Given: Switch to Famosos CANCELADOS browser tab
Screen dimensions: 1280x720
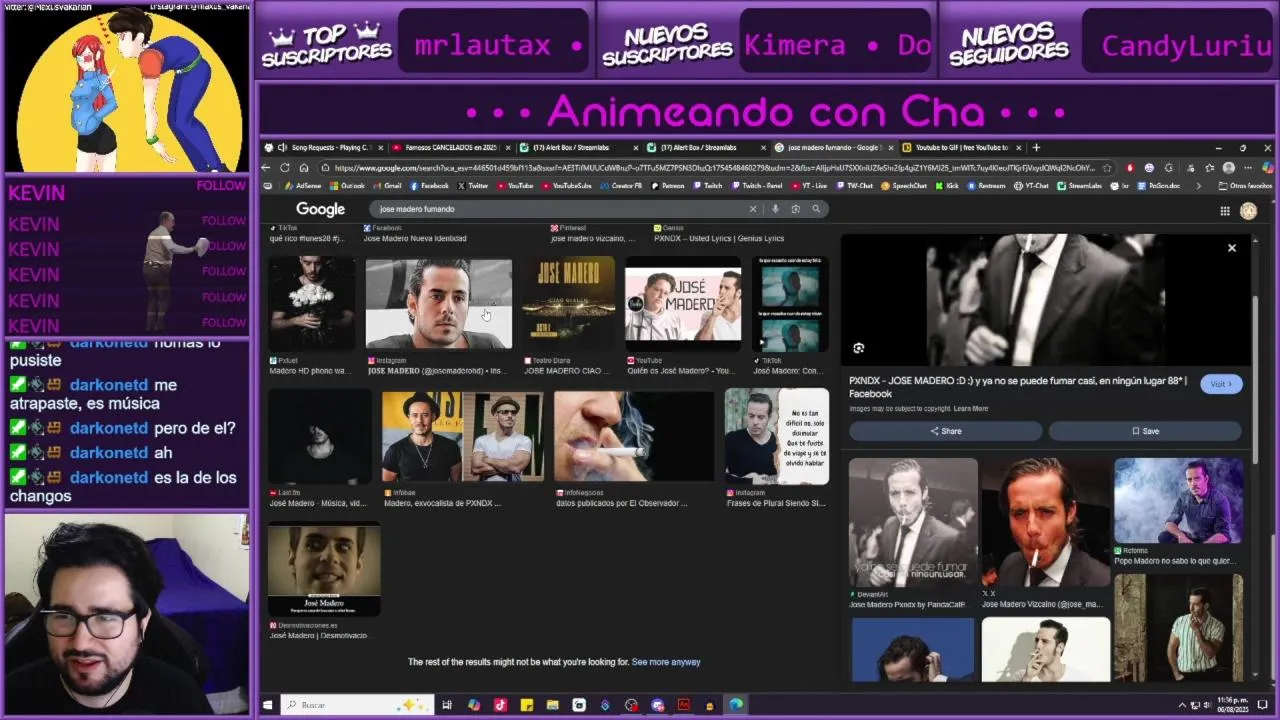Looking at the screenshot, I should (450, 148).
